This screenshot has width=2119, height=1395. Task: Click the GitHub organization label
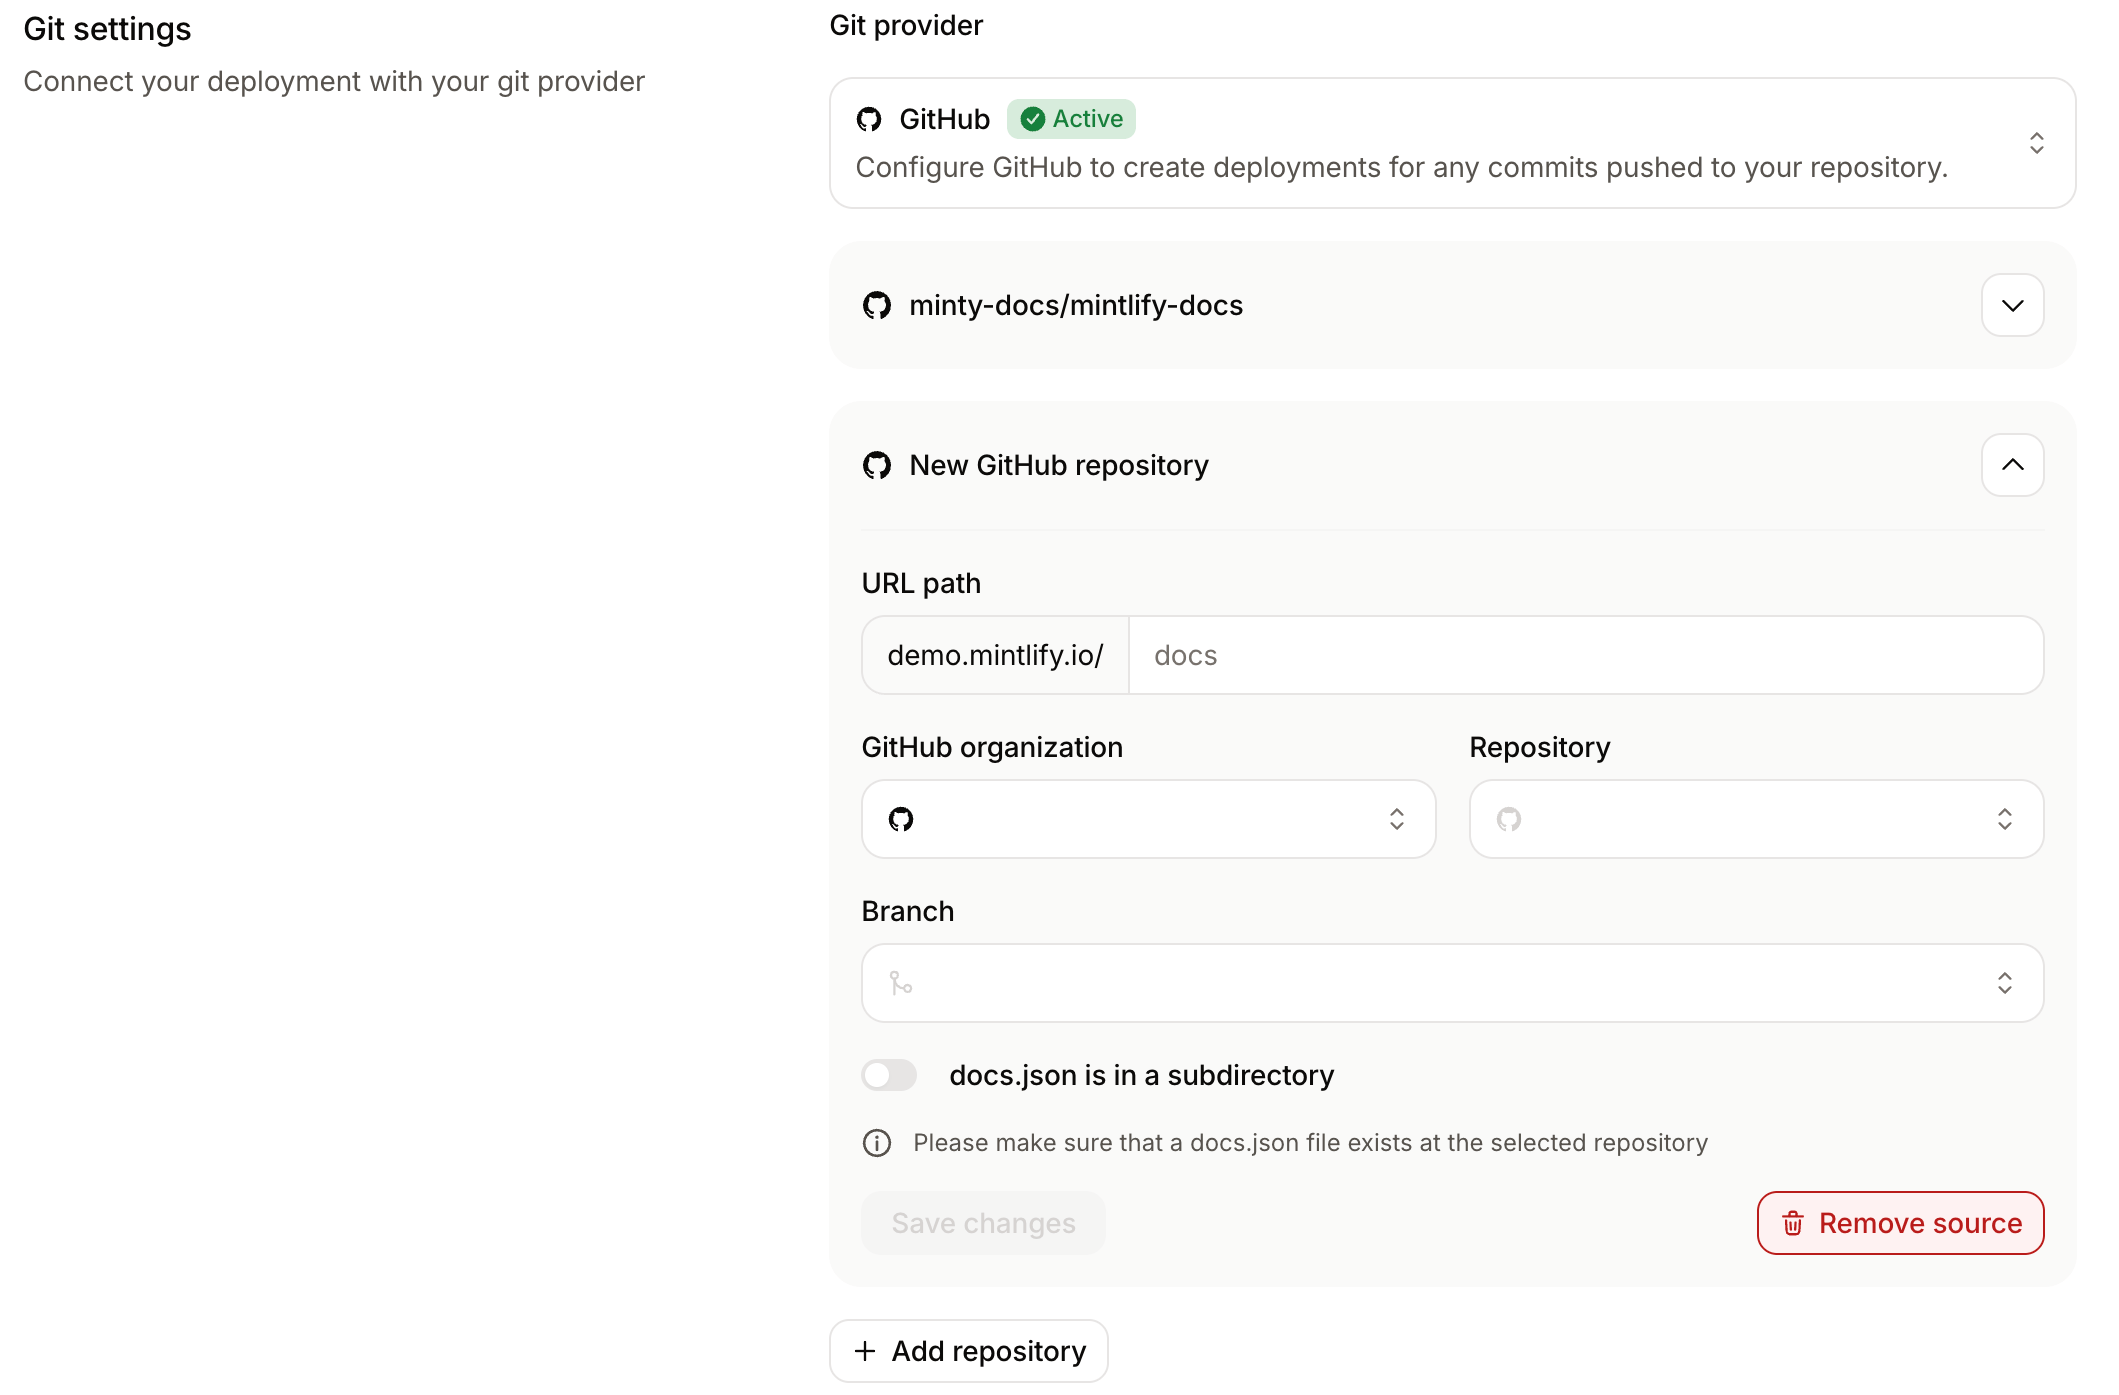(992, 747)
